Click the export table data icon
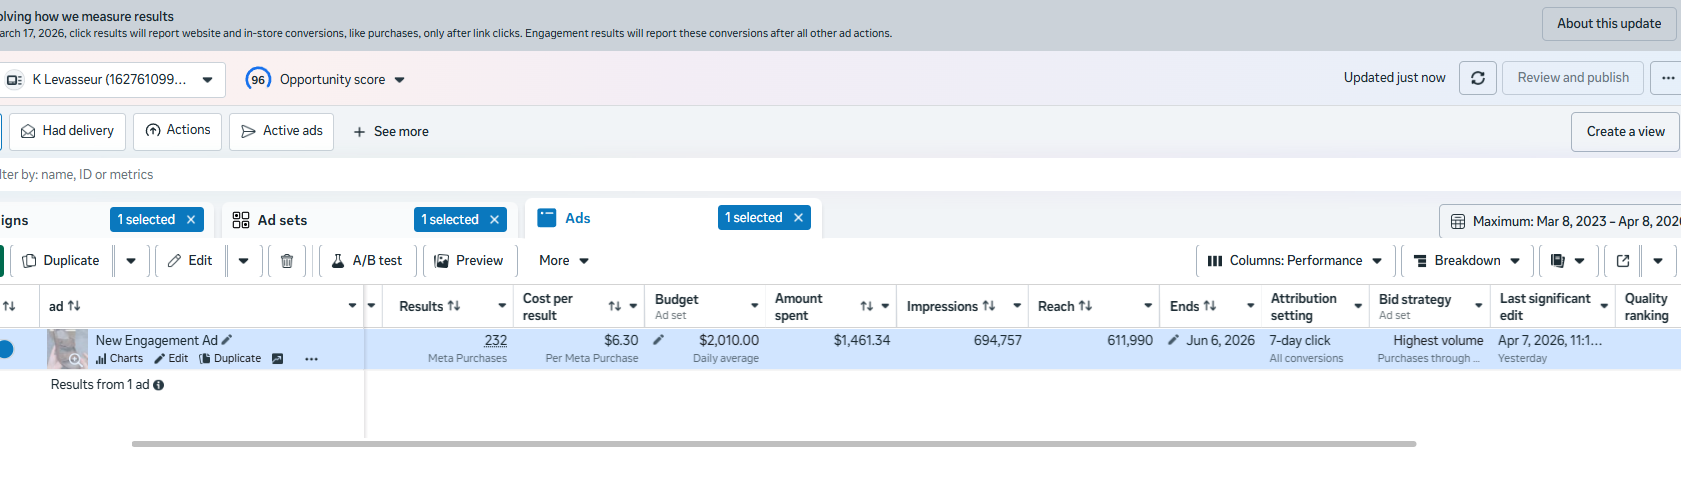The width and height of the screenshot is (1681, 485). tap(1623, 261)
